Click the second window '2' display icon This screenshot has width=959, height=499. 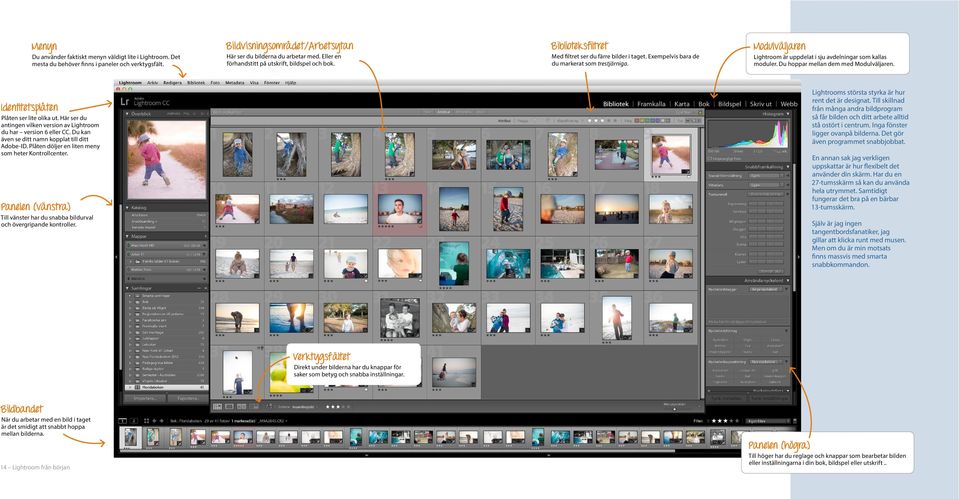tap(134, 421)
